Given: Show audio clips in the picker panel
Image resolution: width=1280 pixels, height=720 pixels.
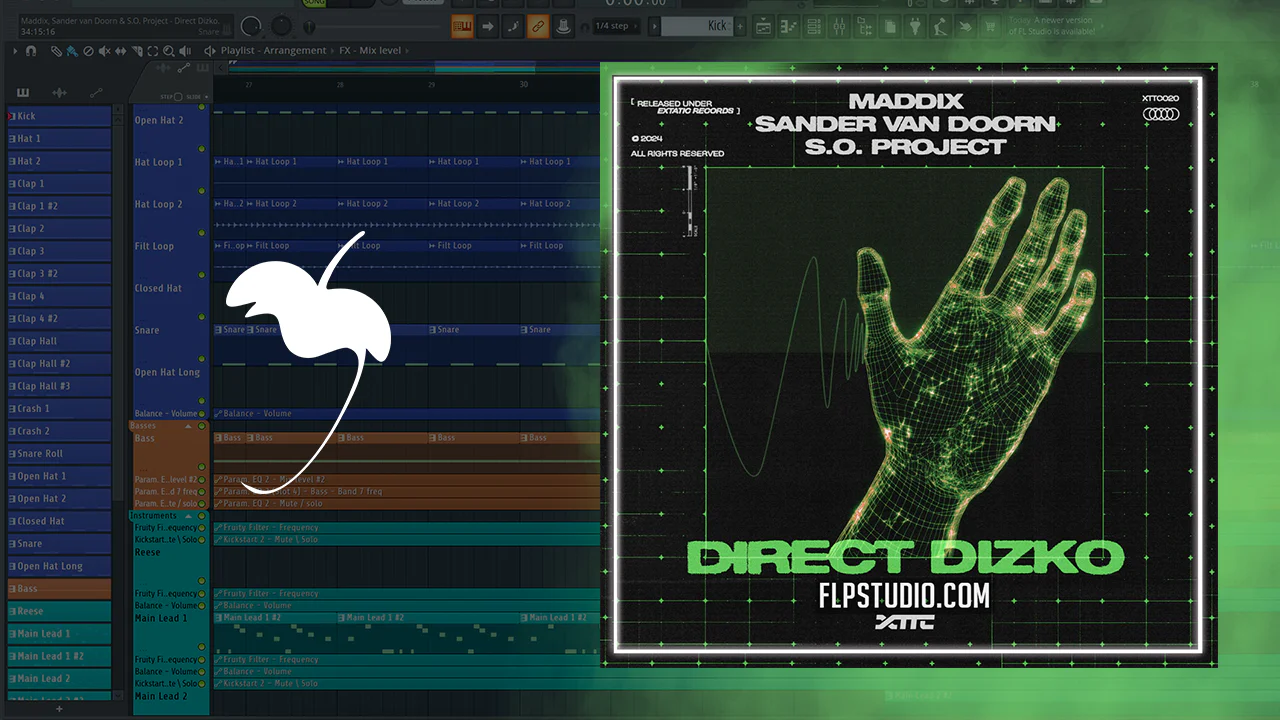Looking at the screenshot, I should (59, 93).
